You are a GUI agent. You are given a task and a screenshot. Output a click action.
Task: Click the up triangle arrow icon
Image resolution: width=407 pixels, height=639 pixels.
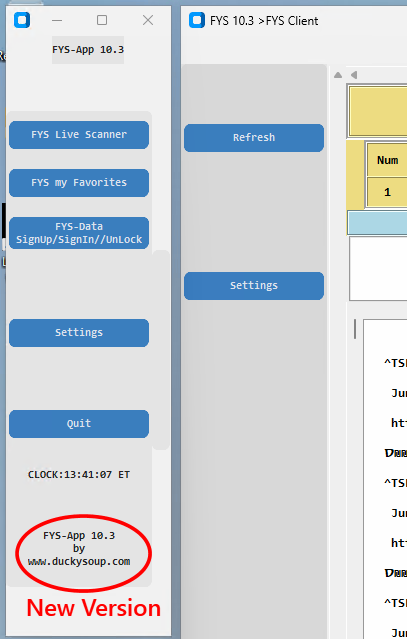338,75
